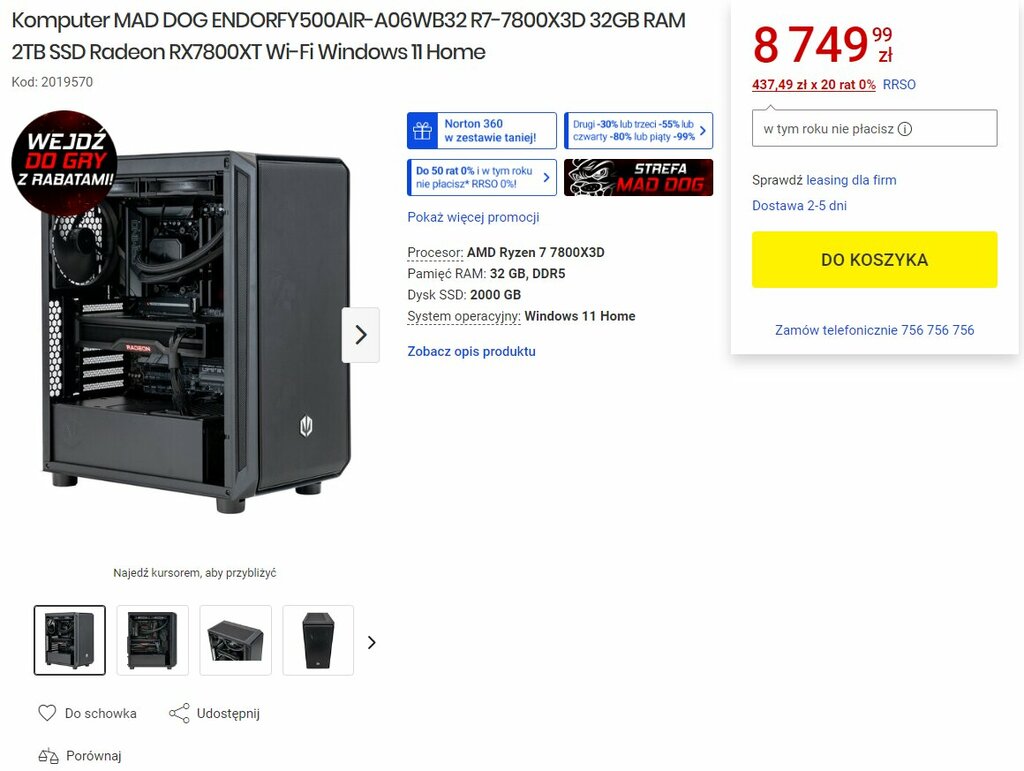Viewport: 1024px width, 771px height.
Task: Open the Strefa Mad Dog banner
Action: (x=638, y=178)
